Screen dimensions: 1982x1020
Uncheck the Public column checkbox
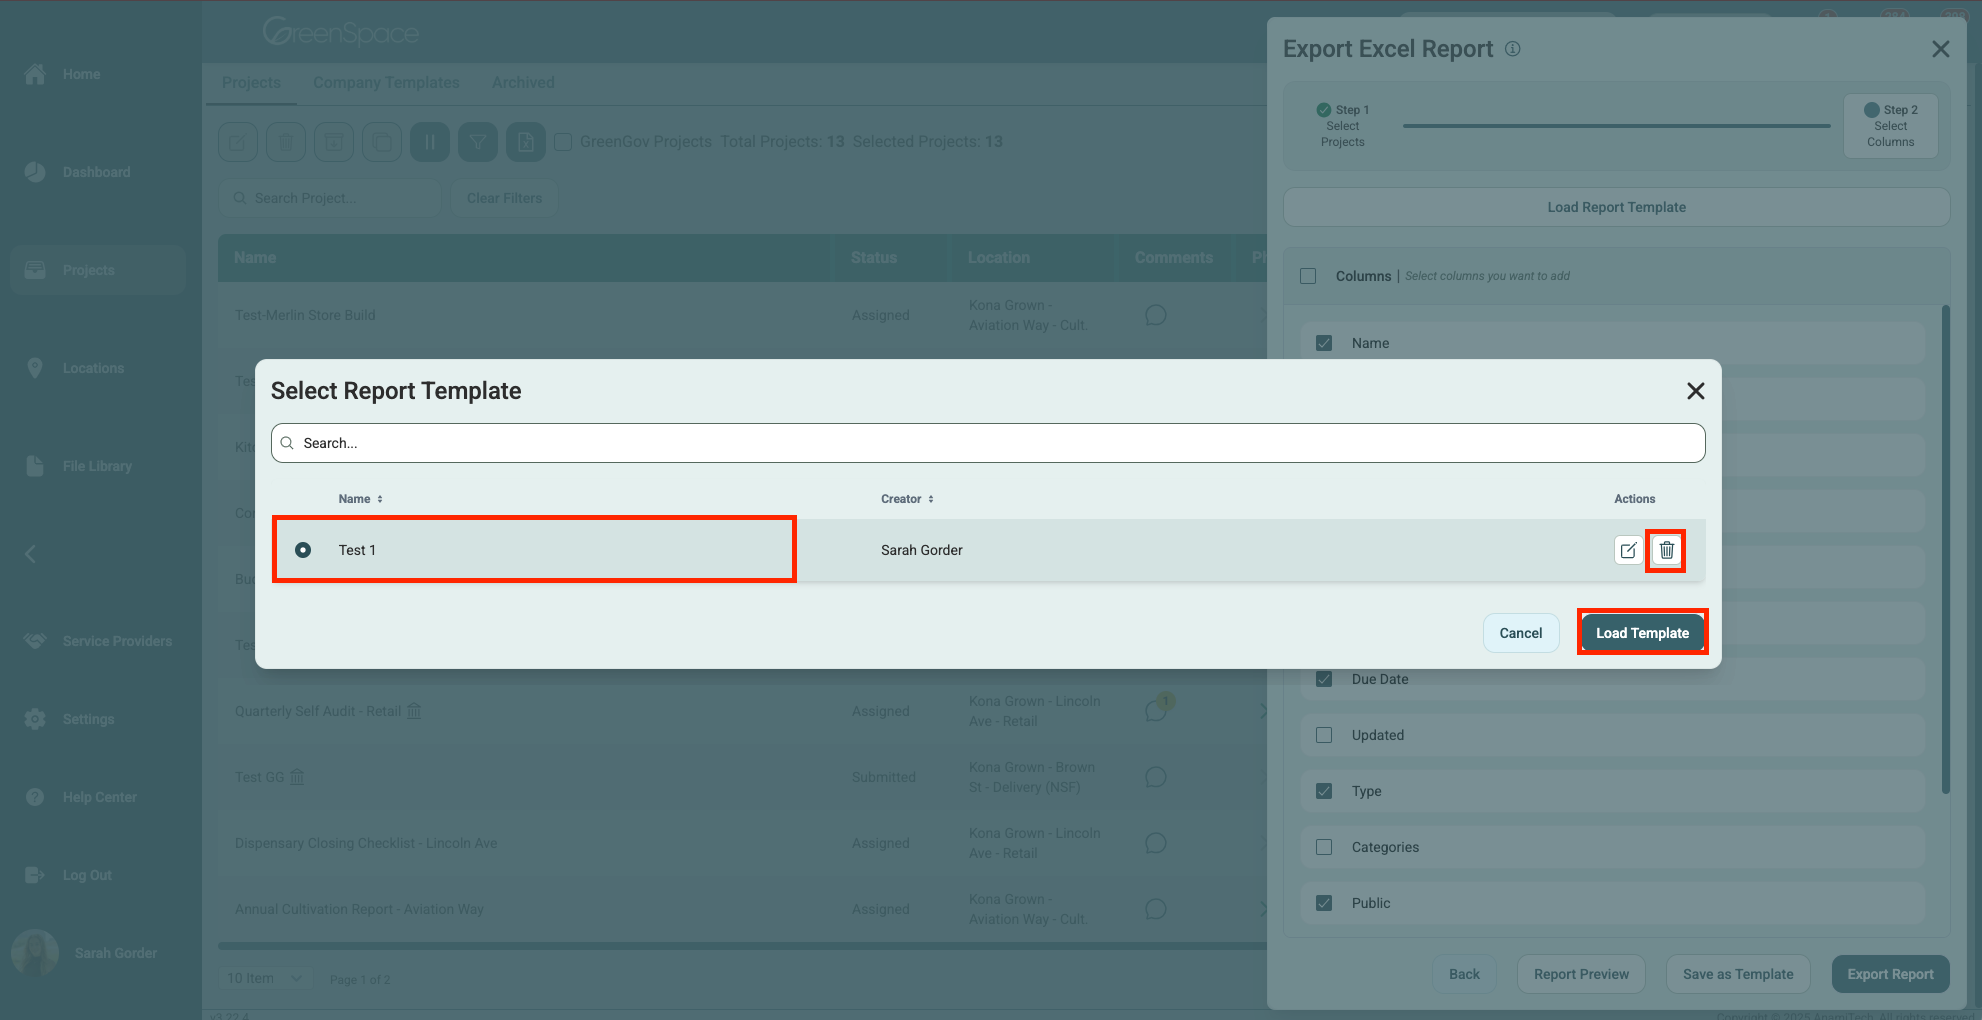(x=1324, y=903)
